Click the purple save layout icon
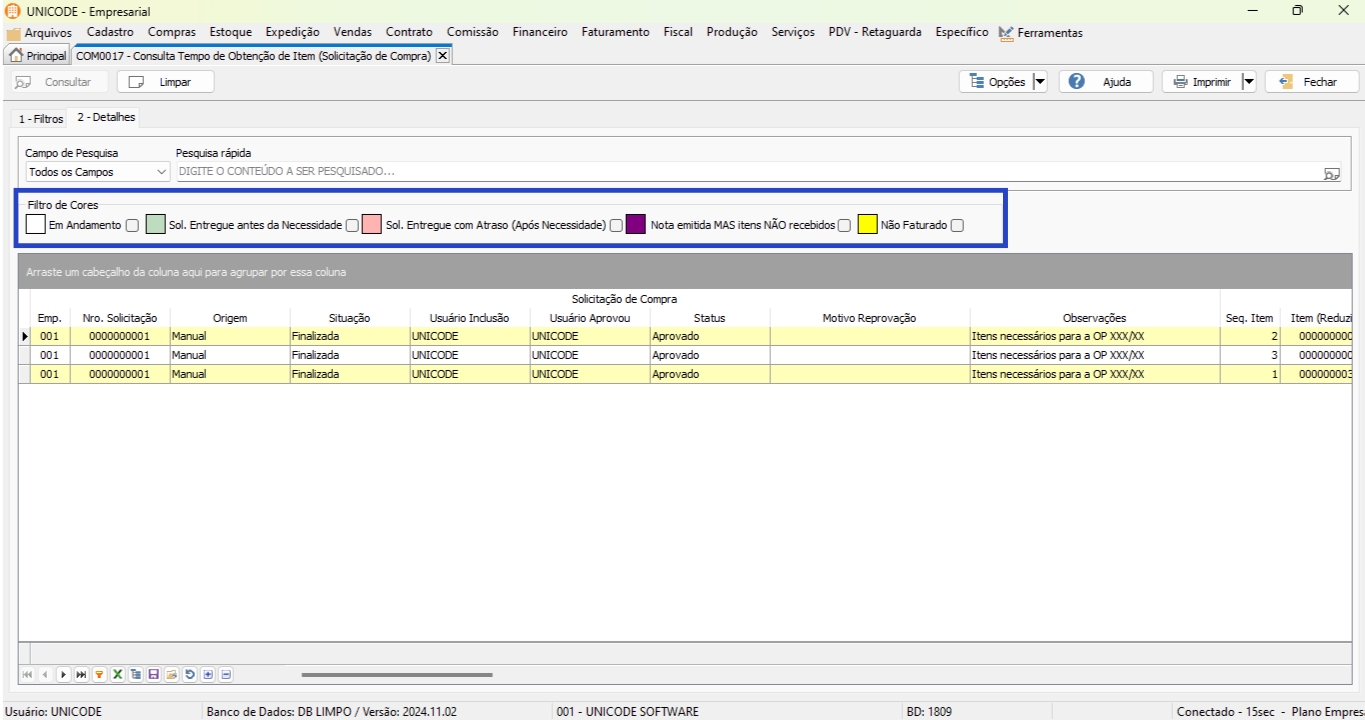 tap(153, 675)
